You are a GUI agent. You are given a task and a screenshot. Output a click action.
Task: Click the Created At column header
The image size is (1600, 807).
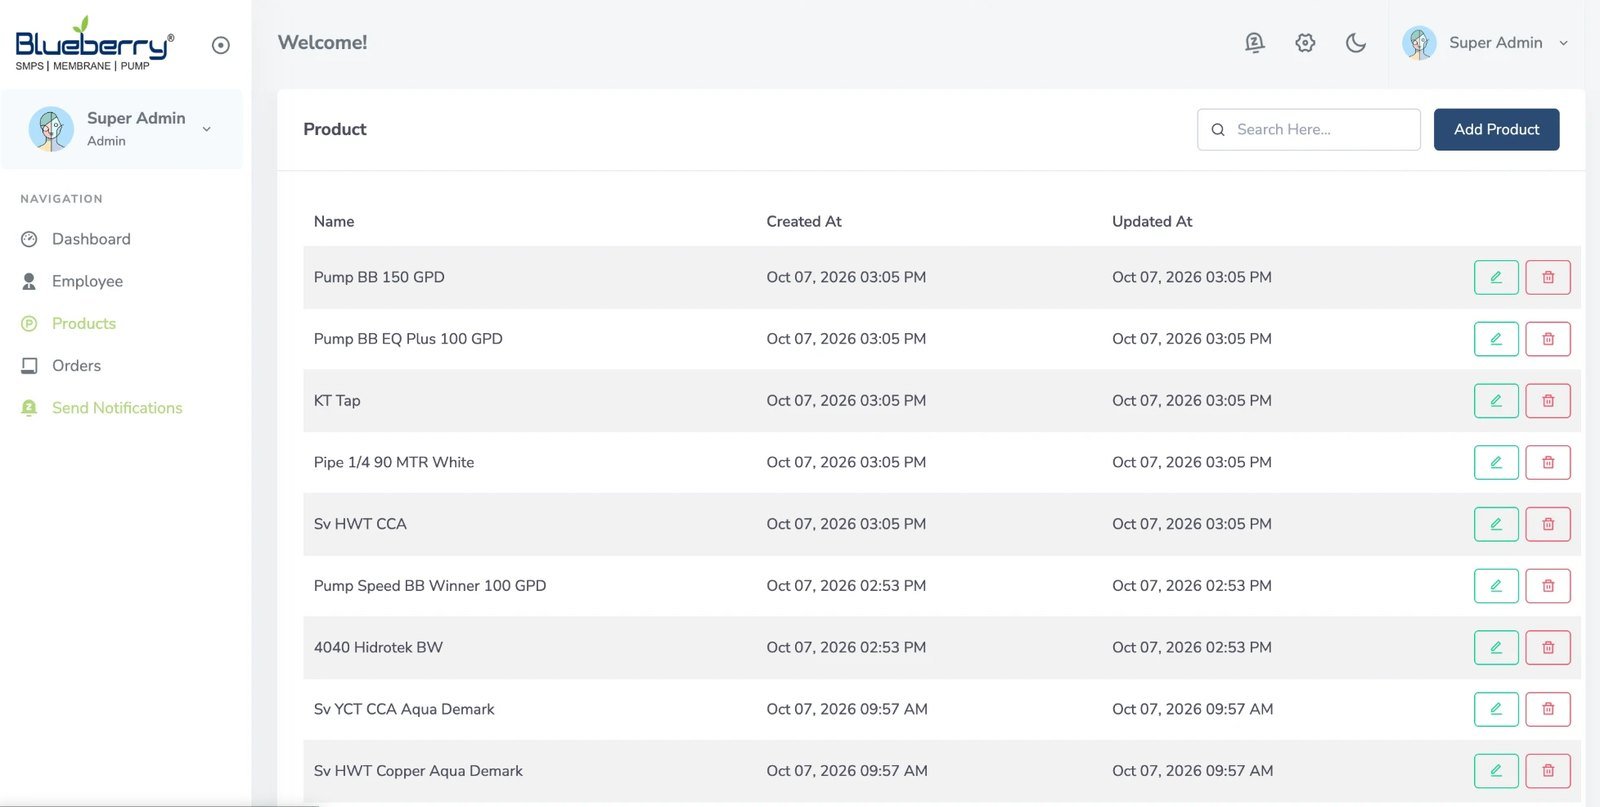click(804, 222)
